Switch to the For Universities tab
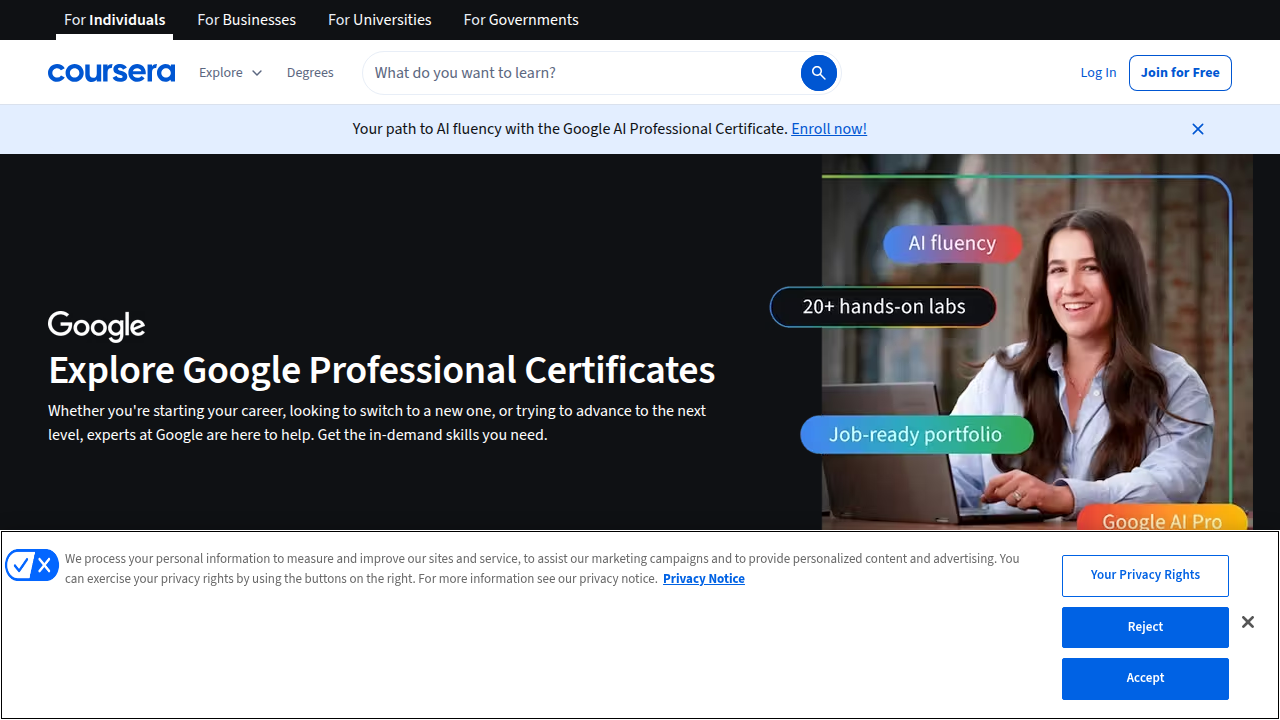The image size is (1280, 720). pyautogui.click(x=379, y=20)
